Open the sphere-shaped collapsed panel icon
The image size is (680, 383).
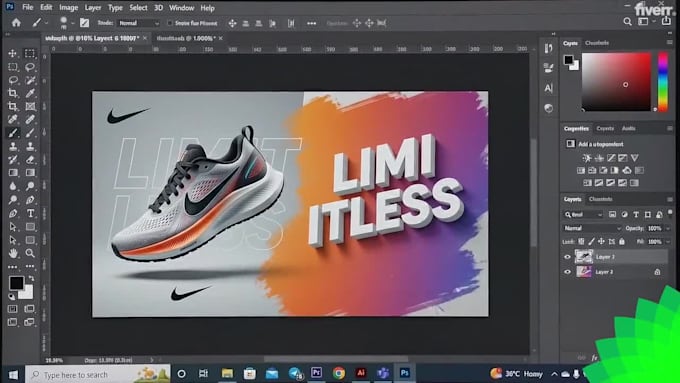coord(548,108)
